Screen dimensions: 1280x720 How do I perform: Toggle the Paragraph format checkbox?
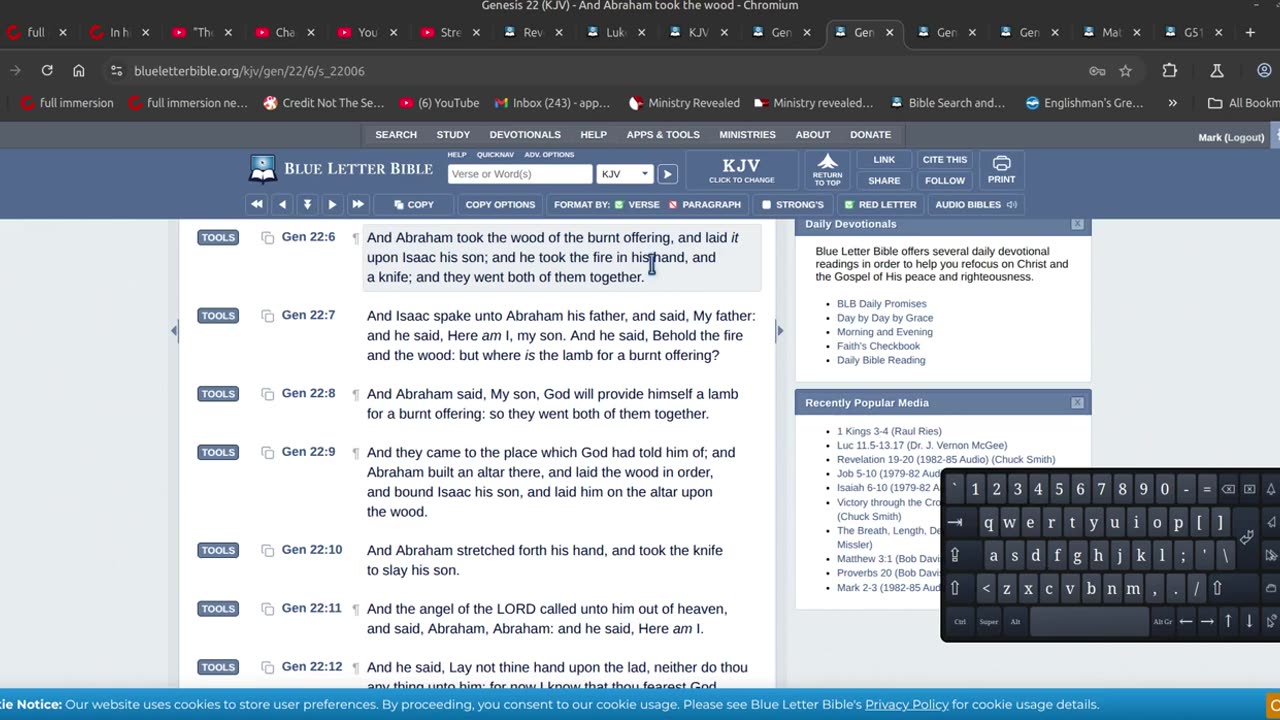click(x=673, y=205)
